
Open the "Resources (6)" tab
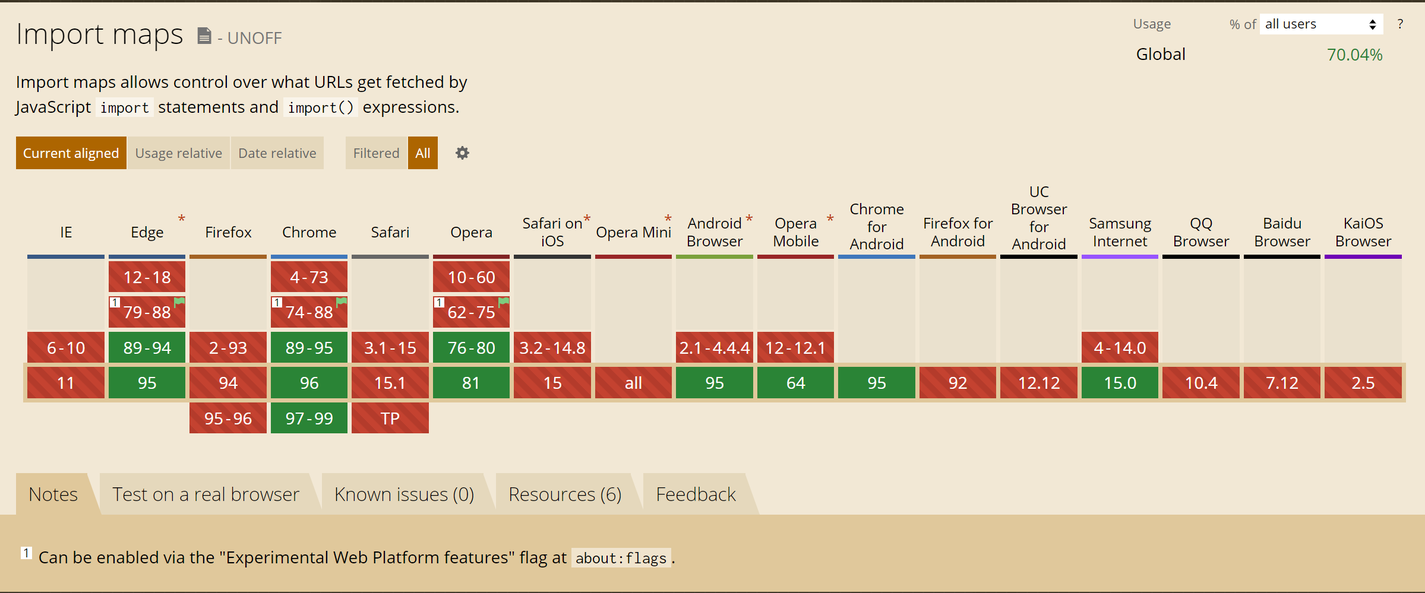[564, 493]
